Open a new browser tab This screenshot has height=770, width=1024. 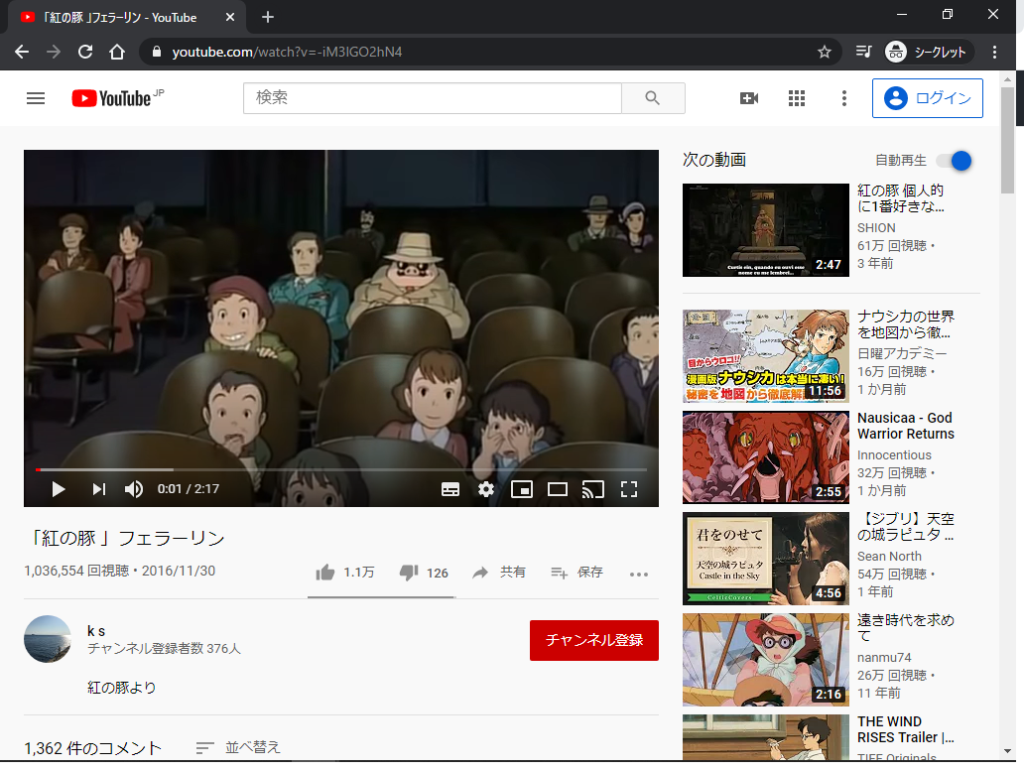[x=267, y=17]
